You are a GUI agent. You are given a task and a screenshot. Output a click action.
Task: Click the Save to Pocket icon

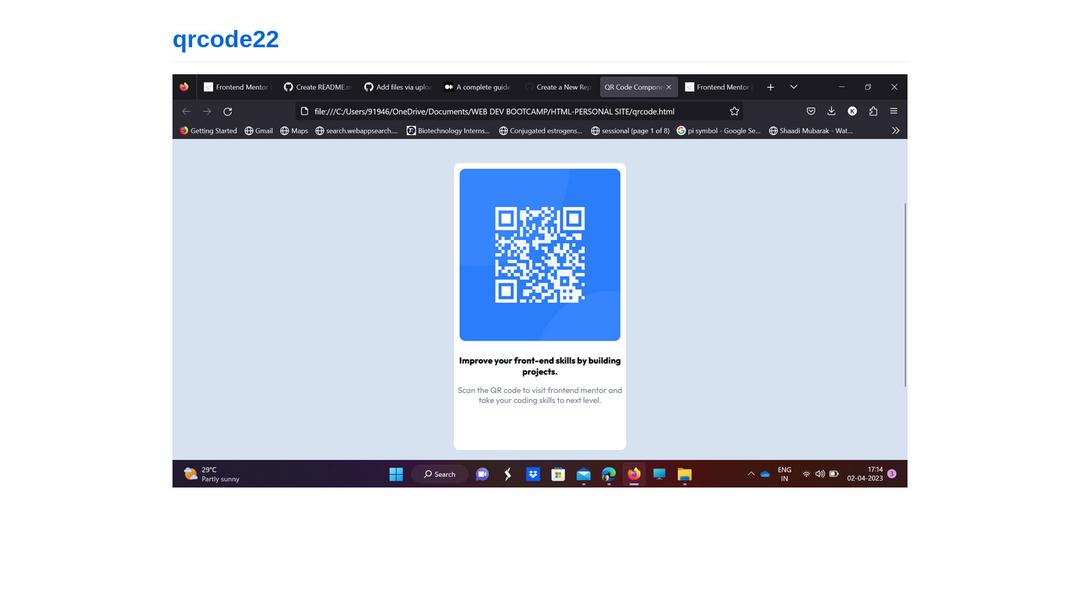click(811, 111)
